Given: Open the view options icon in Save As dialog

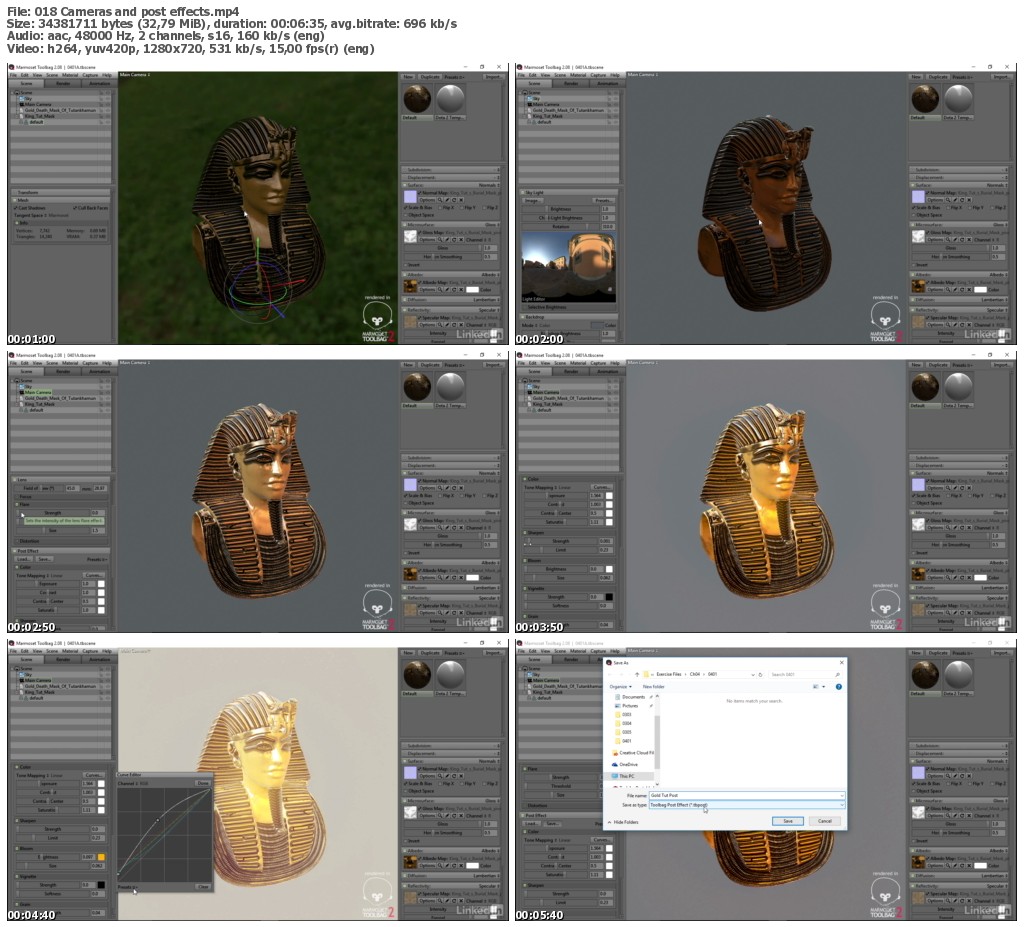Looking at the screenshot, I should (x=816, y=687).
